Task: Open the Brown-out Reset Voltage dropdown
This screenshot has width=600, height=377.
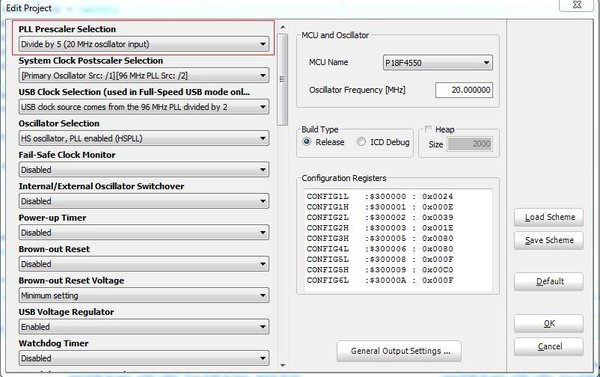Action: click(x=143, y=295)
